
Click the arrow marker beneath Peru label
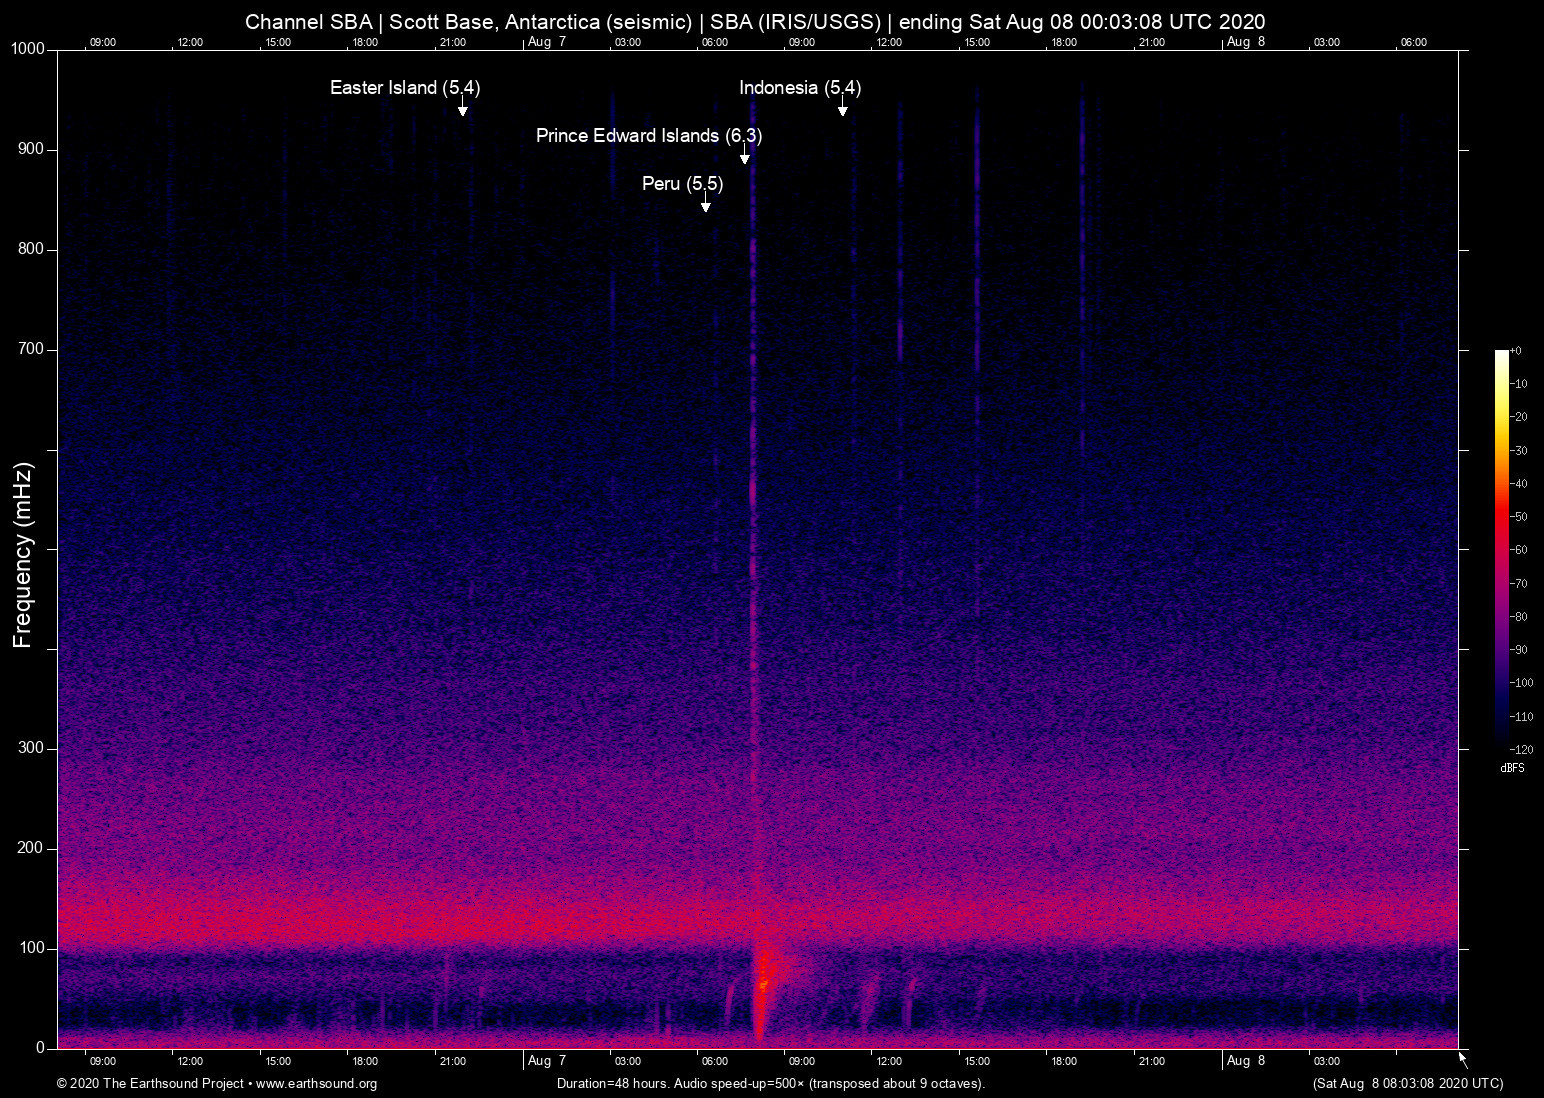tap(705, 203)
